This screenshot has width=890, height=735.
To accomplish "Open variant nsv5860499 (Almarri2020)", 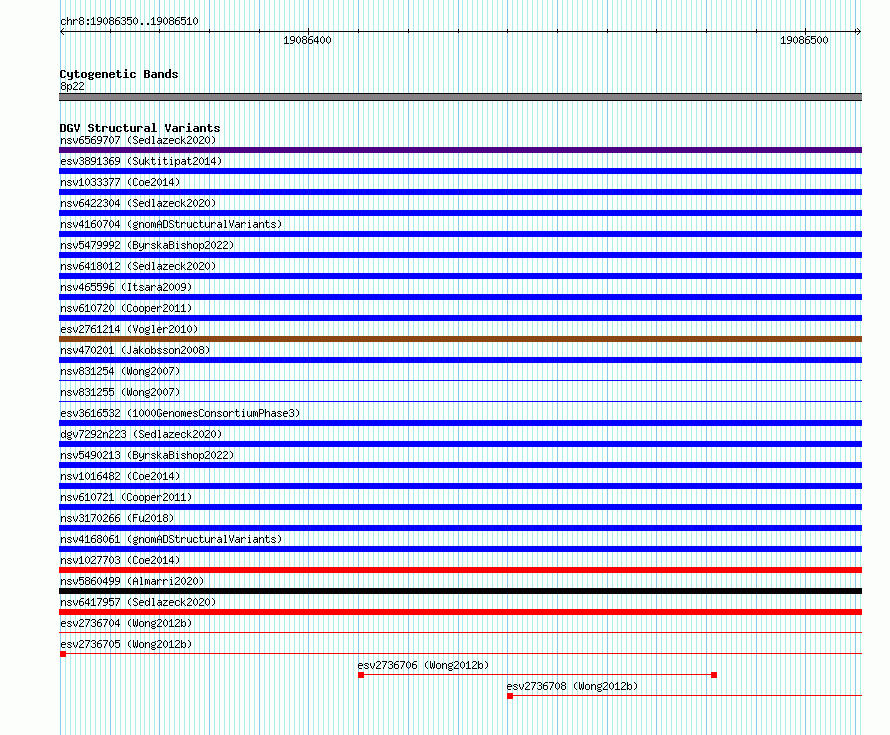I will pos(132,581).
